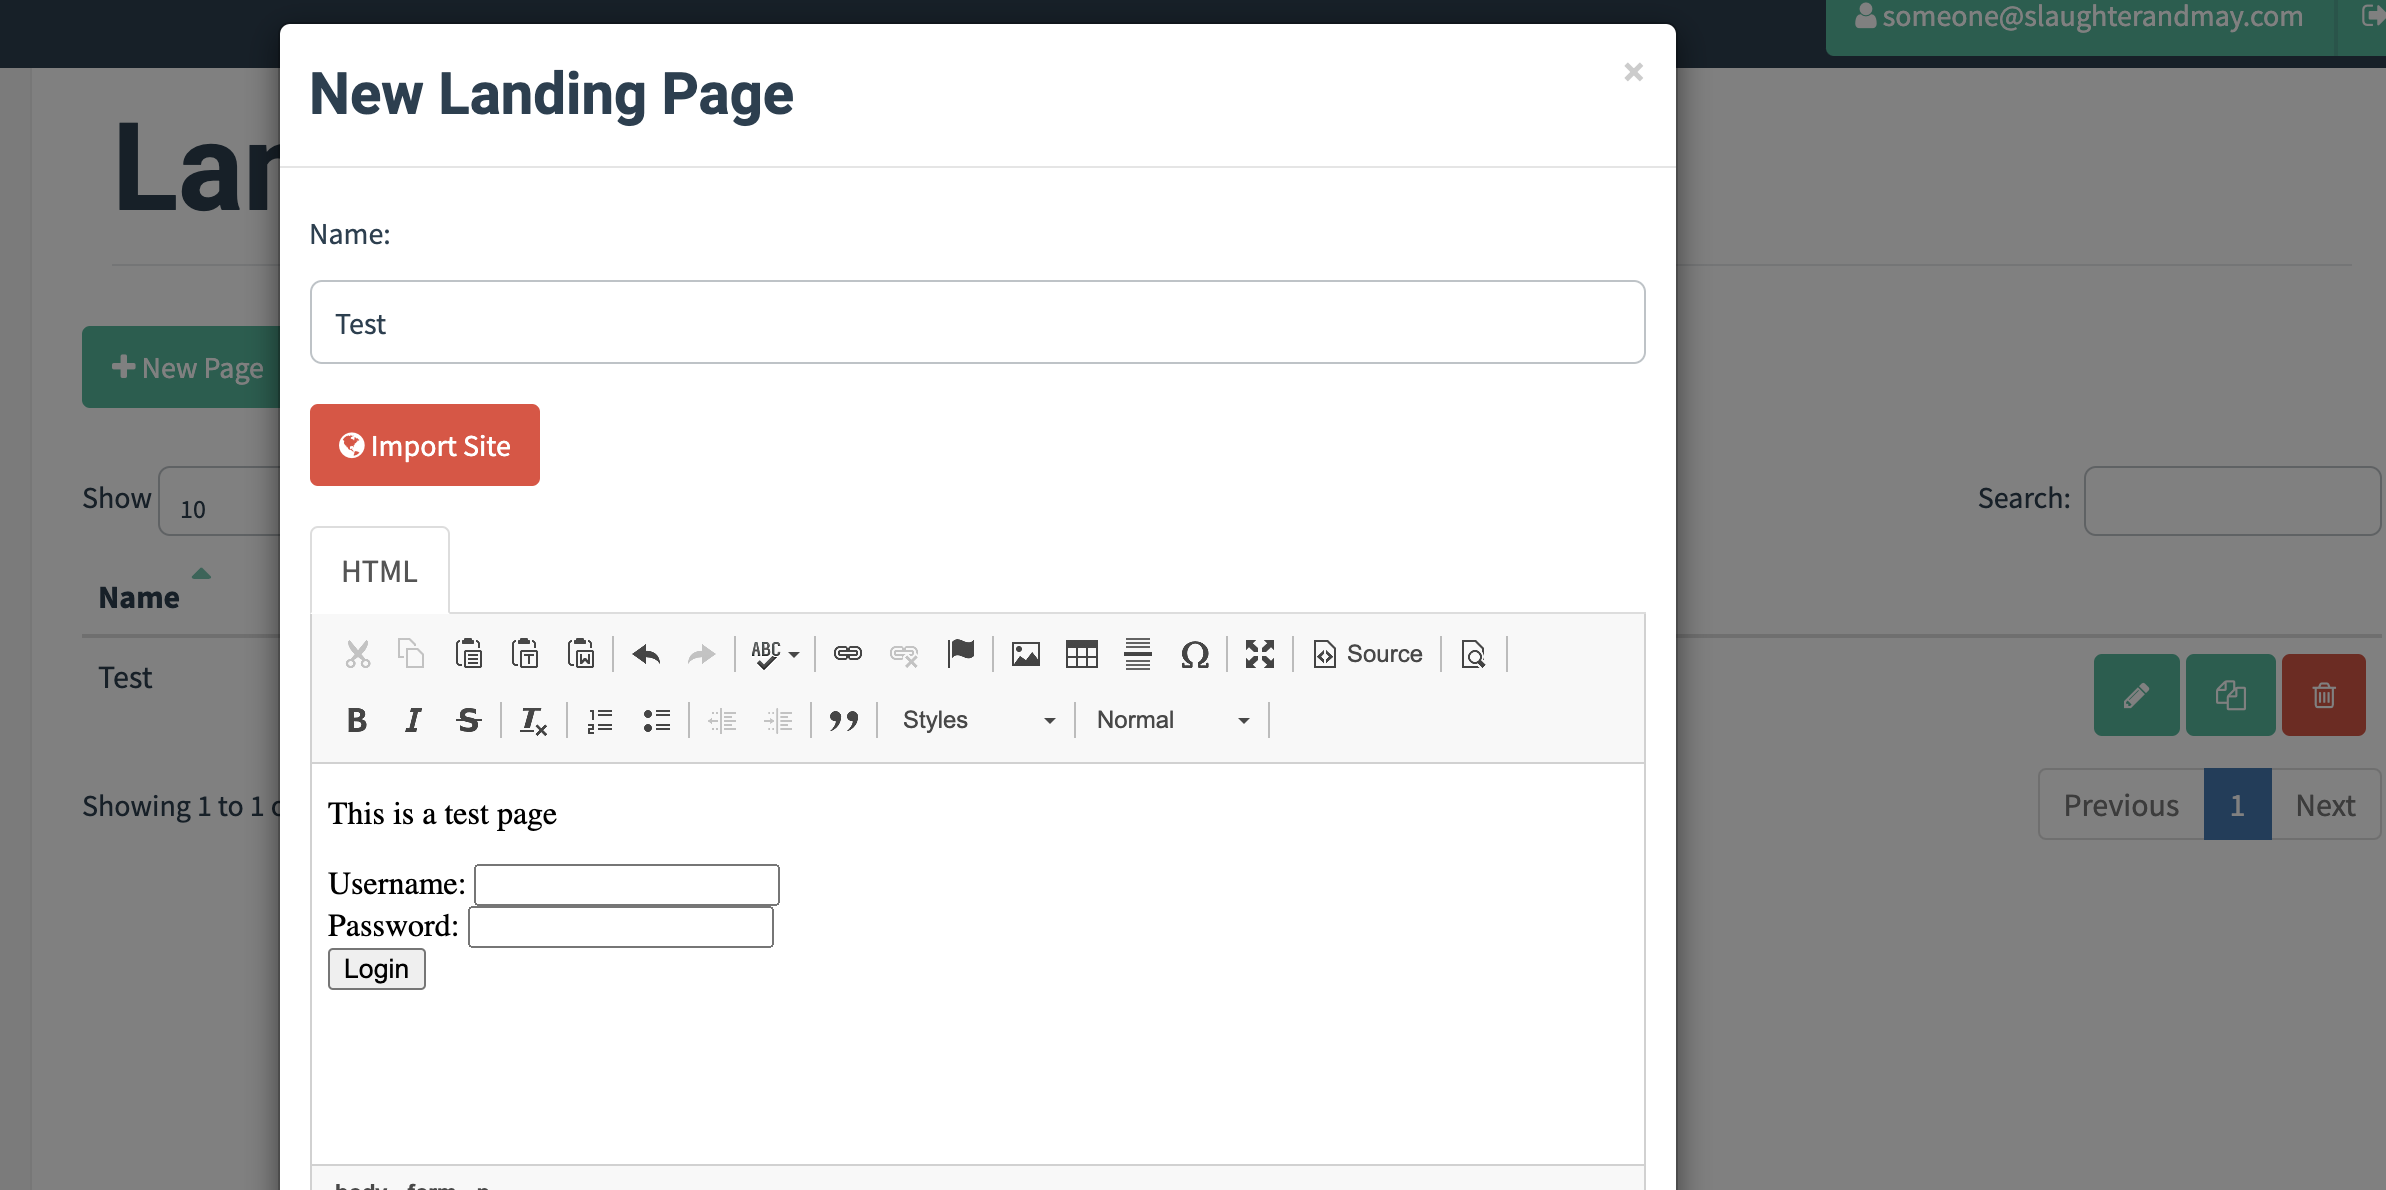Open the someone@slaughterandmay.com account menu
The image size is (2386, 1190).
(2088, 17)
